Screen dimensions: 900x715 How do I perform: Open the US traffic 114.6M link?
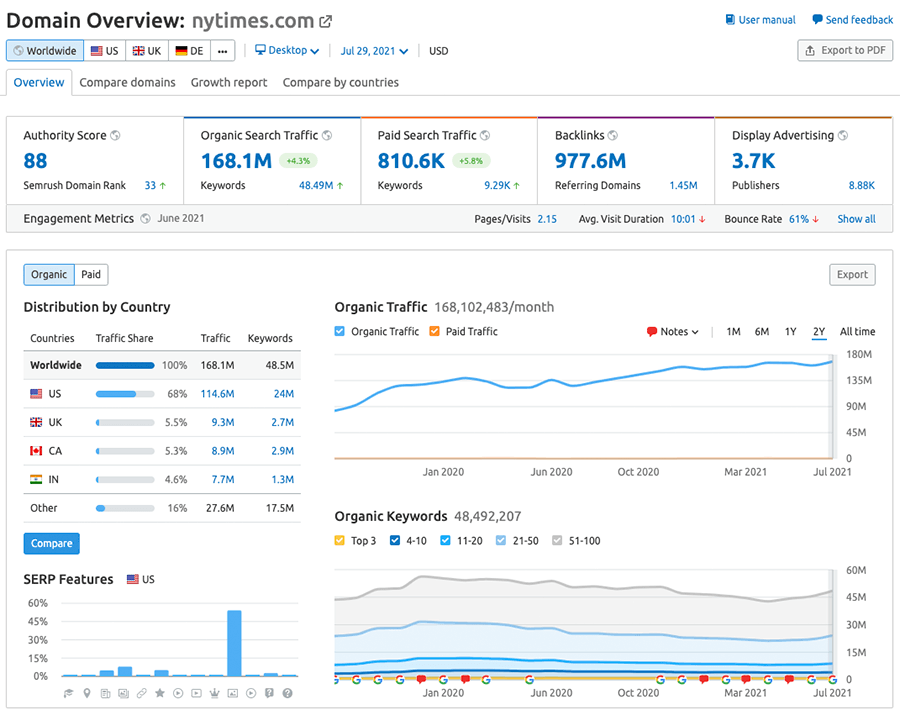pos(218,394)
